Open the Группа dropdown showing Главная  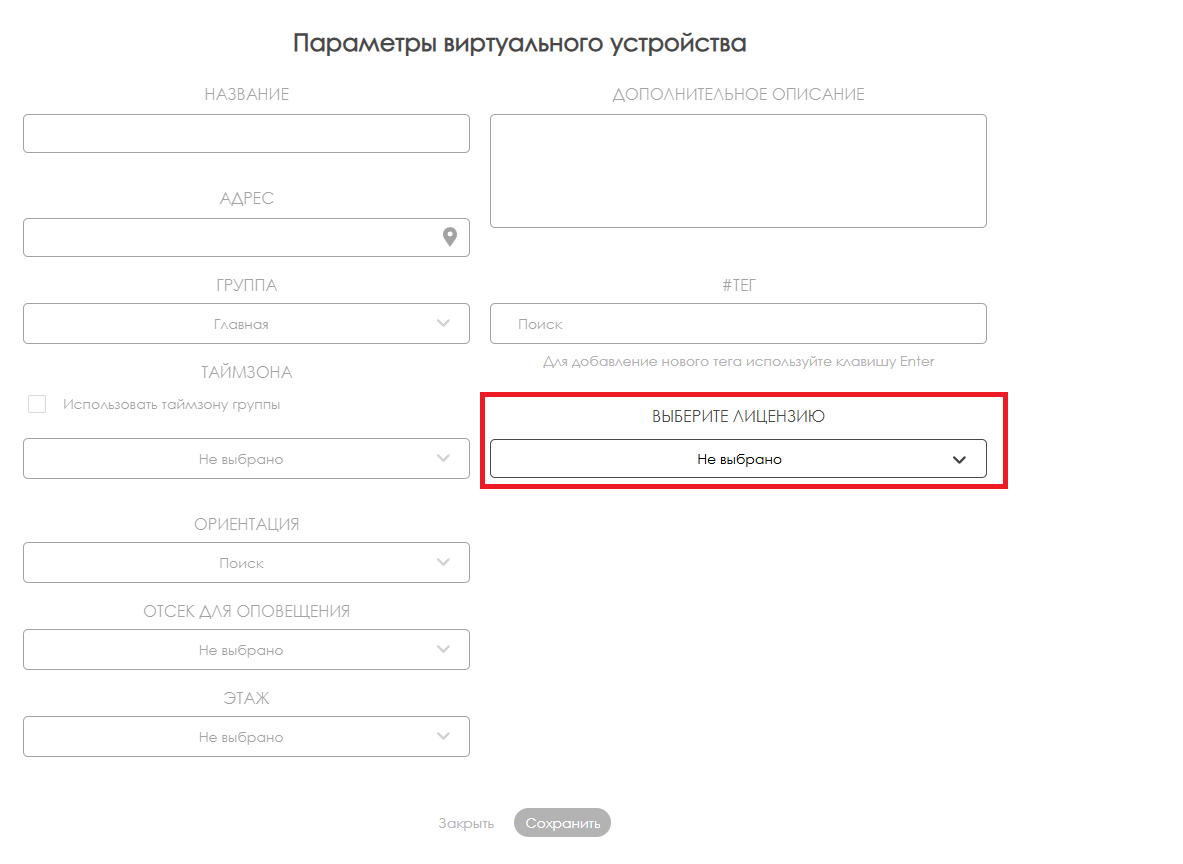(x=241, y=324)
